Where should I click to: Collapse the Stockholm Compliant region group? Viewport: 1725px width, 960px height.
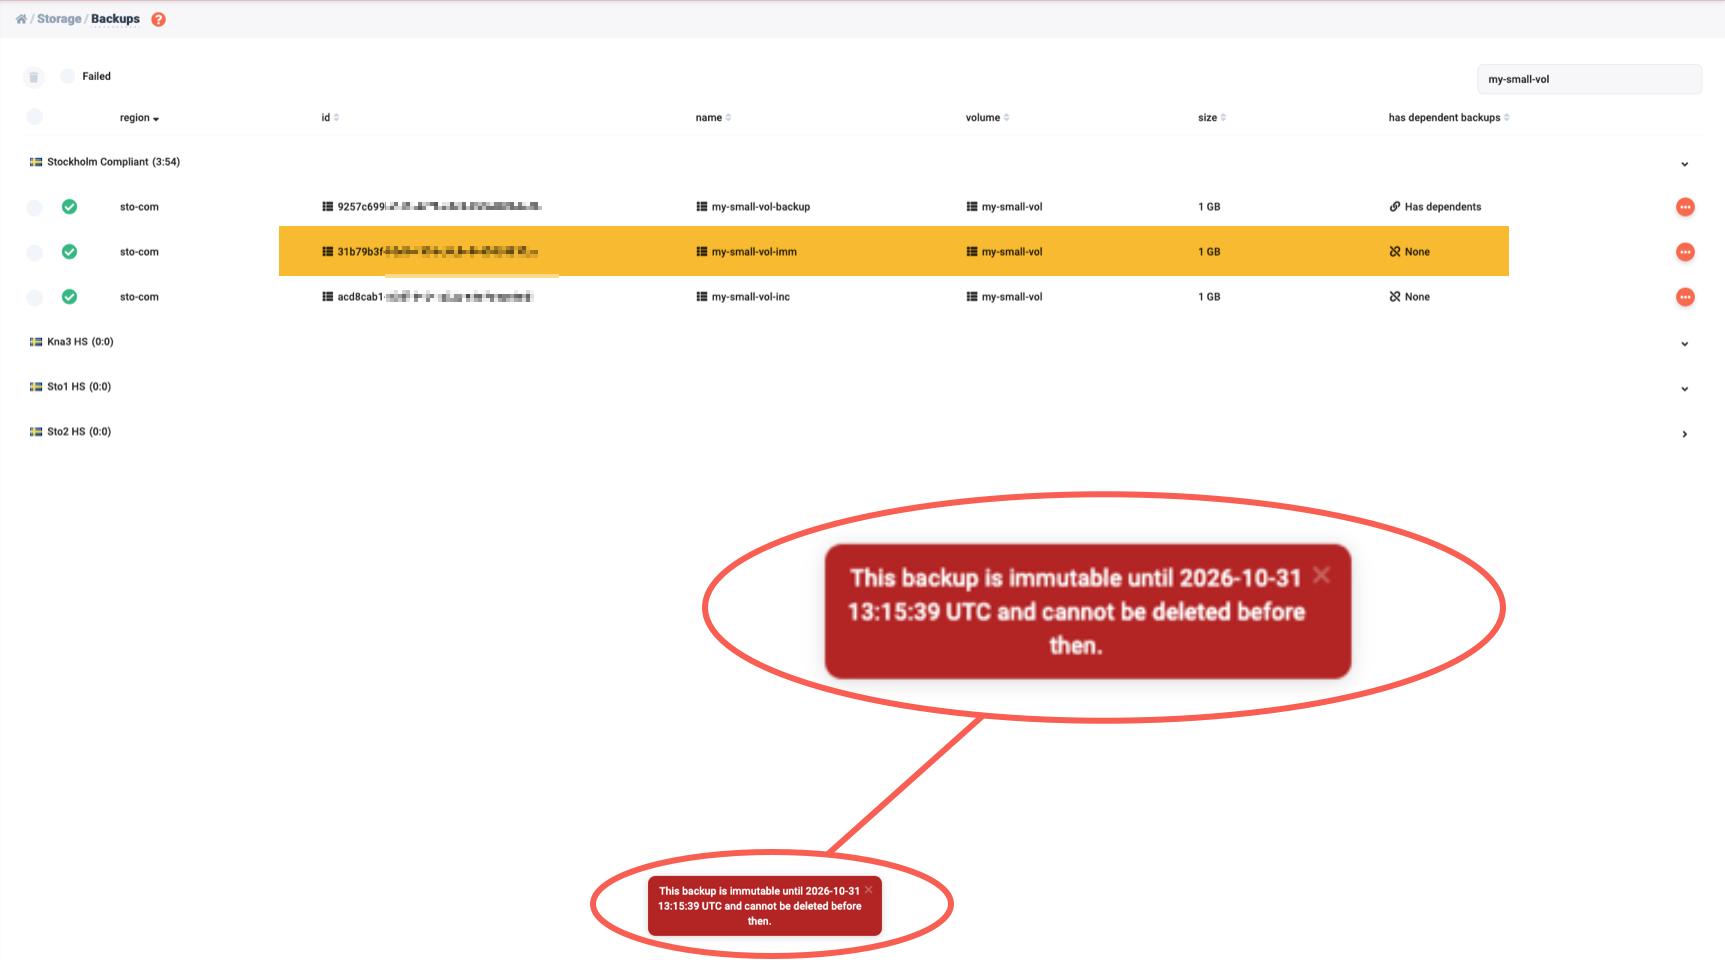pos(1685,164)
